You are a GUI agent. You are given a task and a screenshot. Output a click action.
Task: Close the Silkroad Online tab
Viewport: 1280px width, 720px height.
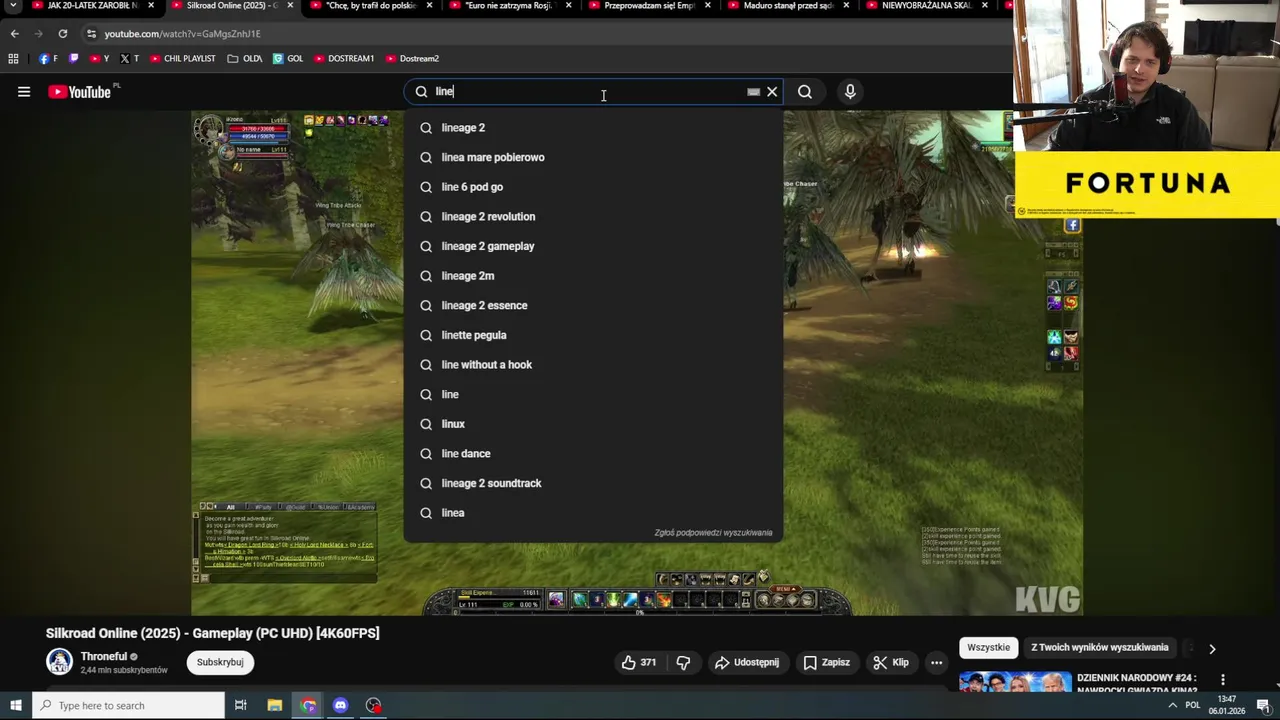click(x=290, y=6)
